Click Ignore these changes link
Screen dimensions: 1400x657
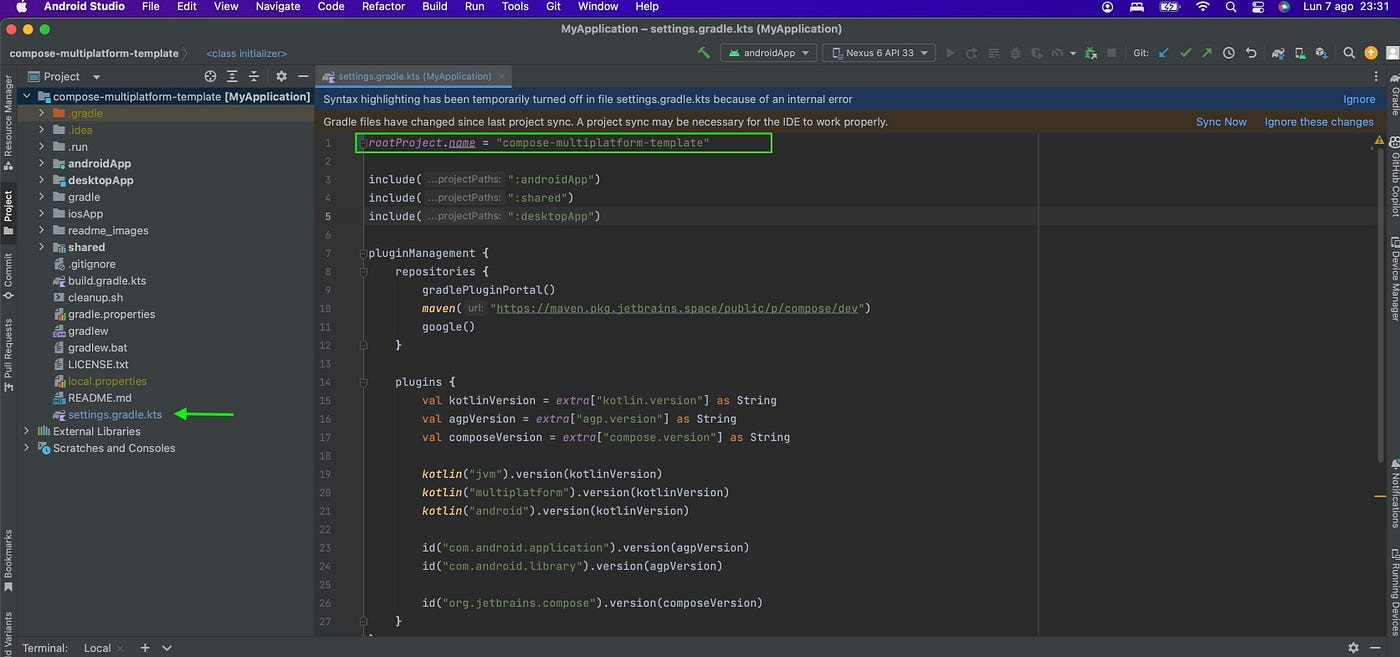(x=1318, y=122)
